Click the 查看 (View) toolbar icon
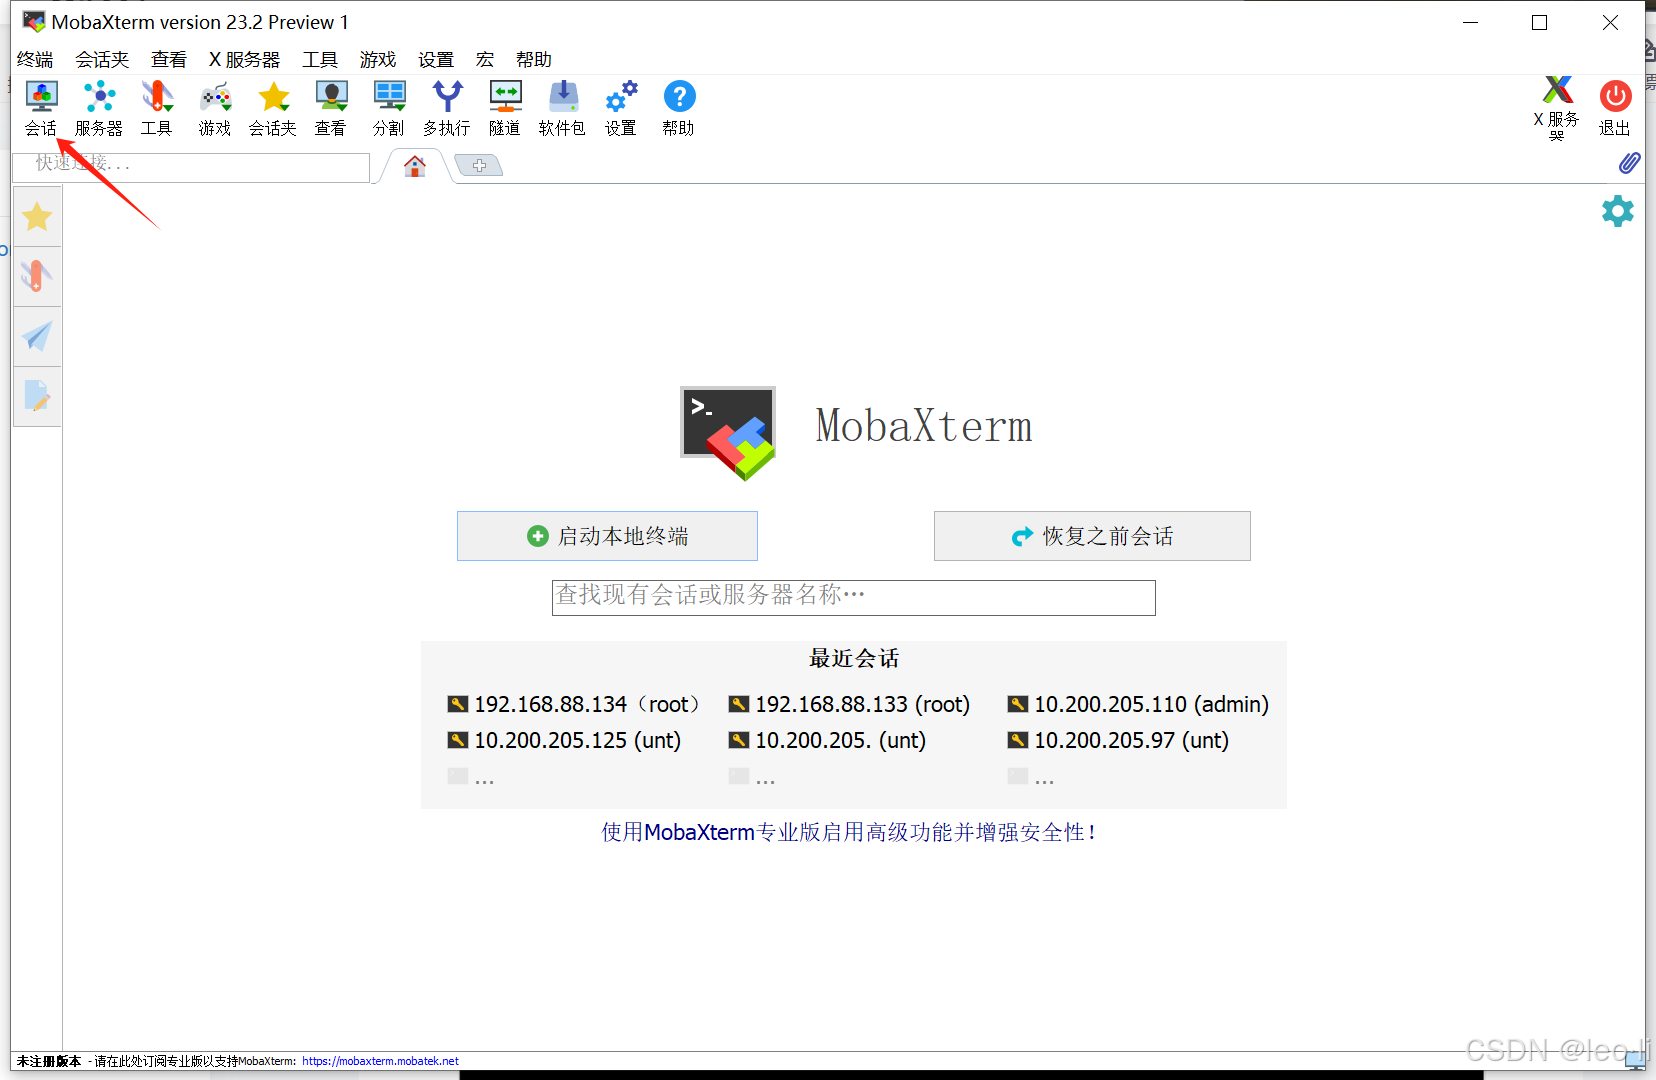The width and height of the screenshot is (1656, 1080). (331, 108)
